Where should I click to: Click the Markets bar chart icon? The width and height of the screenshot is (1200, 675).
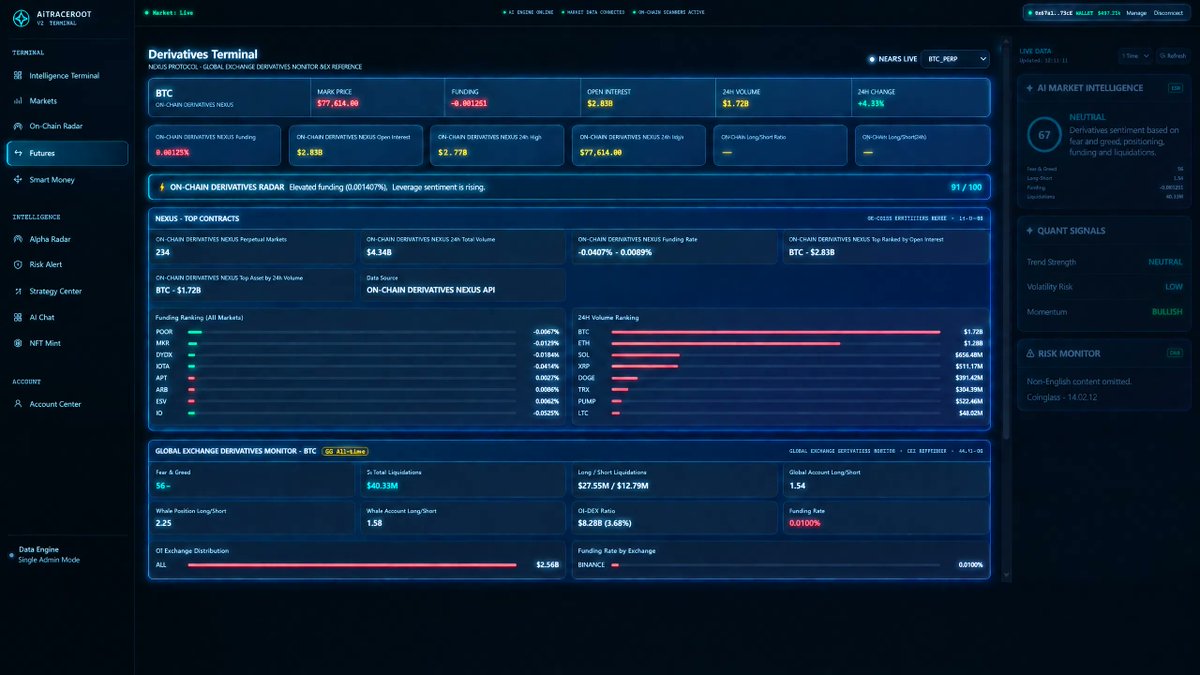pyautogui.click(x=18, y=101)
